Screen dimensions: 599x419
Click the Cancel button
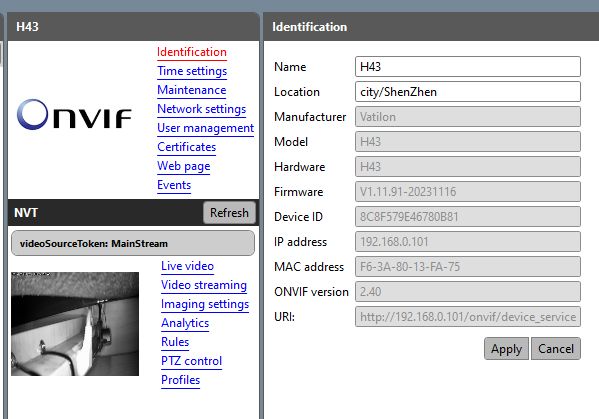pos(556,349)
